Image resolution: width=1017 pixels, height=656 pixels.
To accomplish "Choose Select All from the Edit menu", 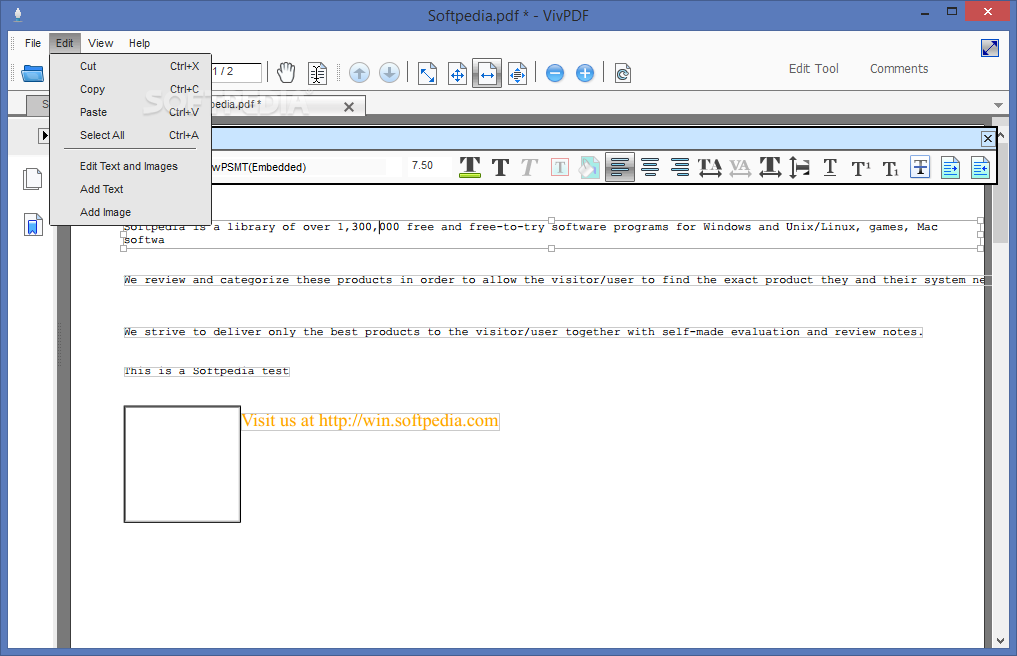I will click(x=130, y=135).
